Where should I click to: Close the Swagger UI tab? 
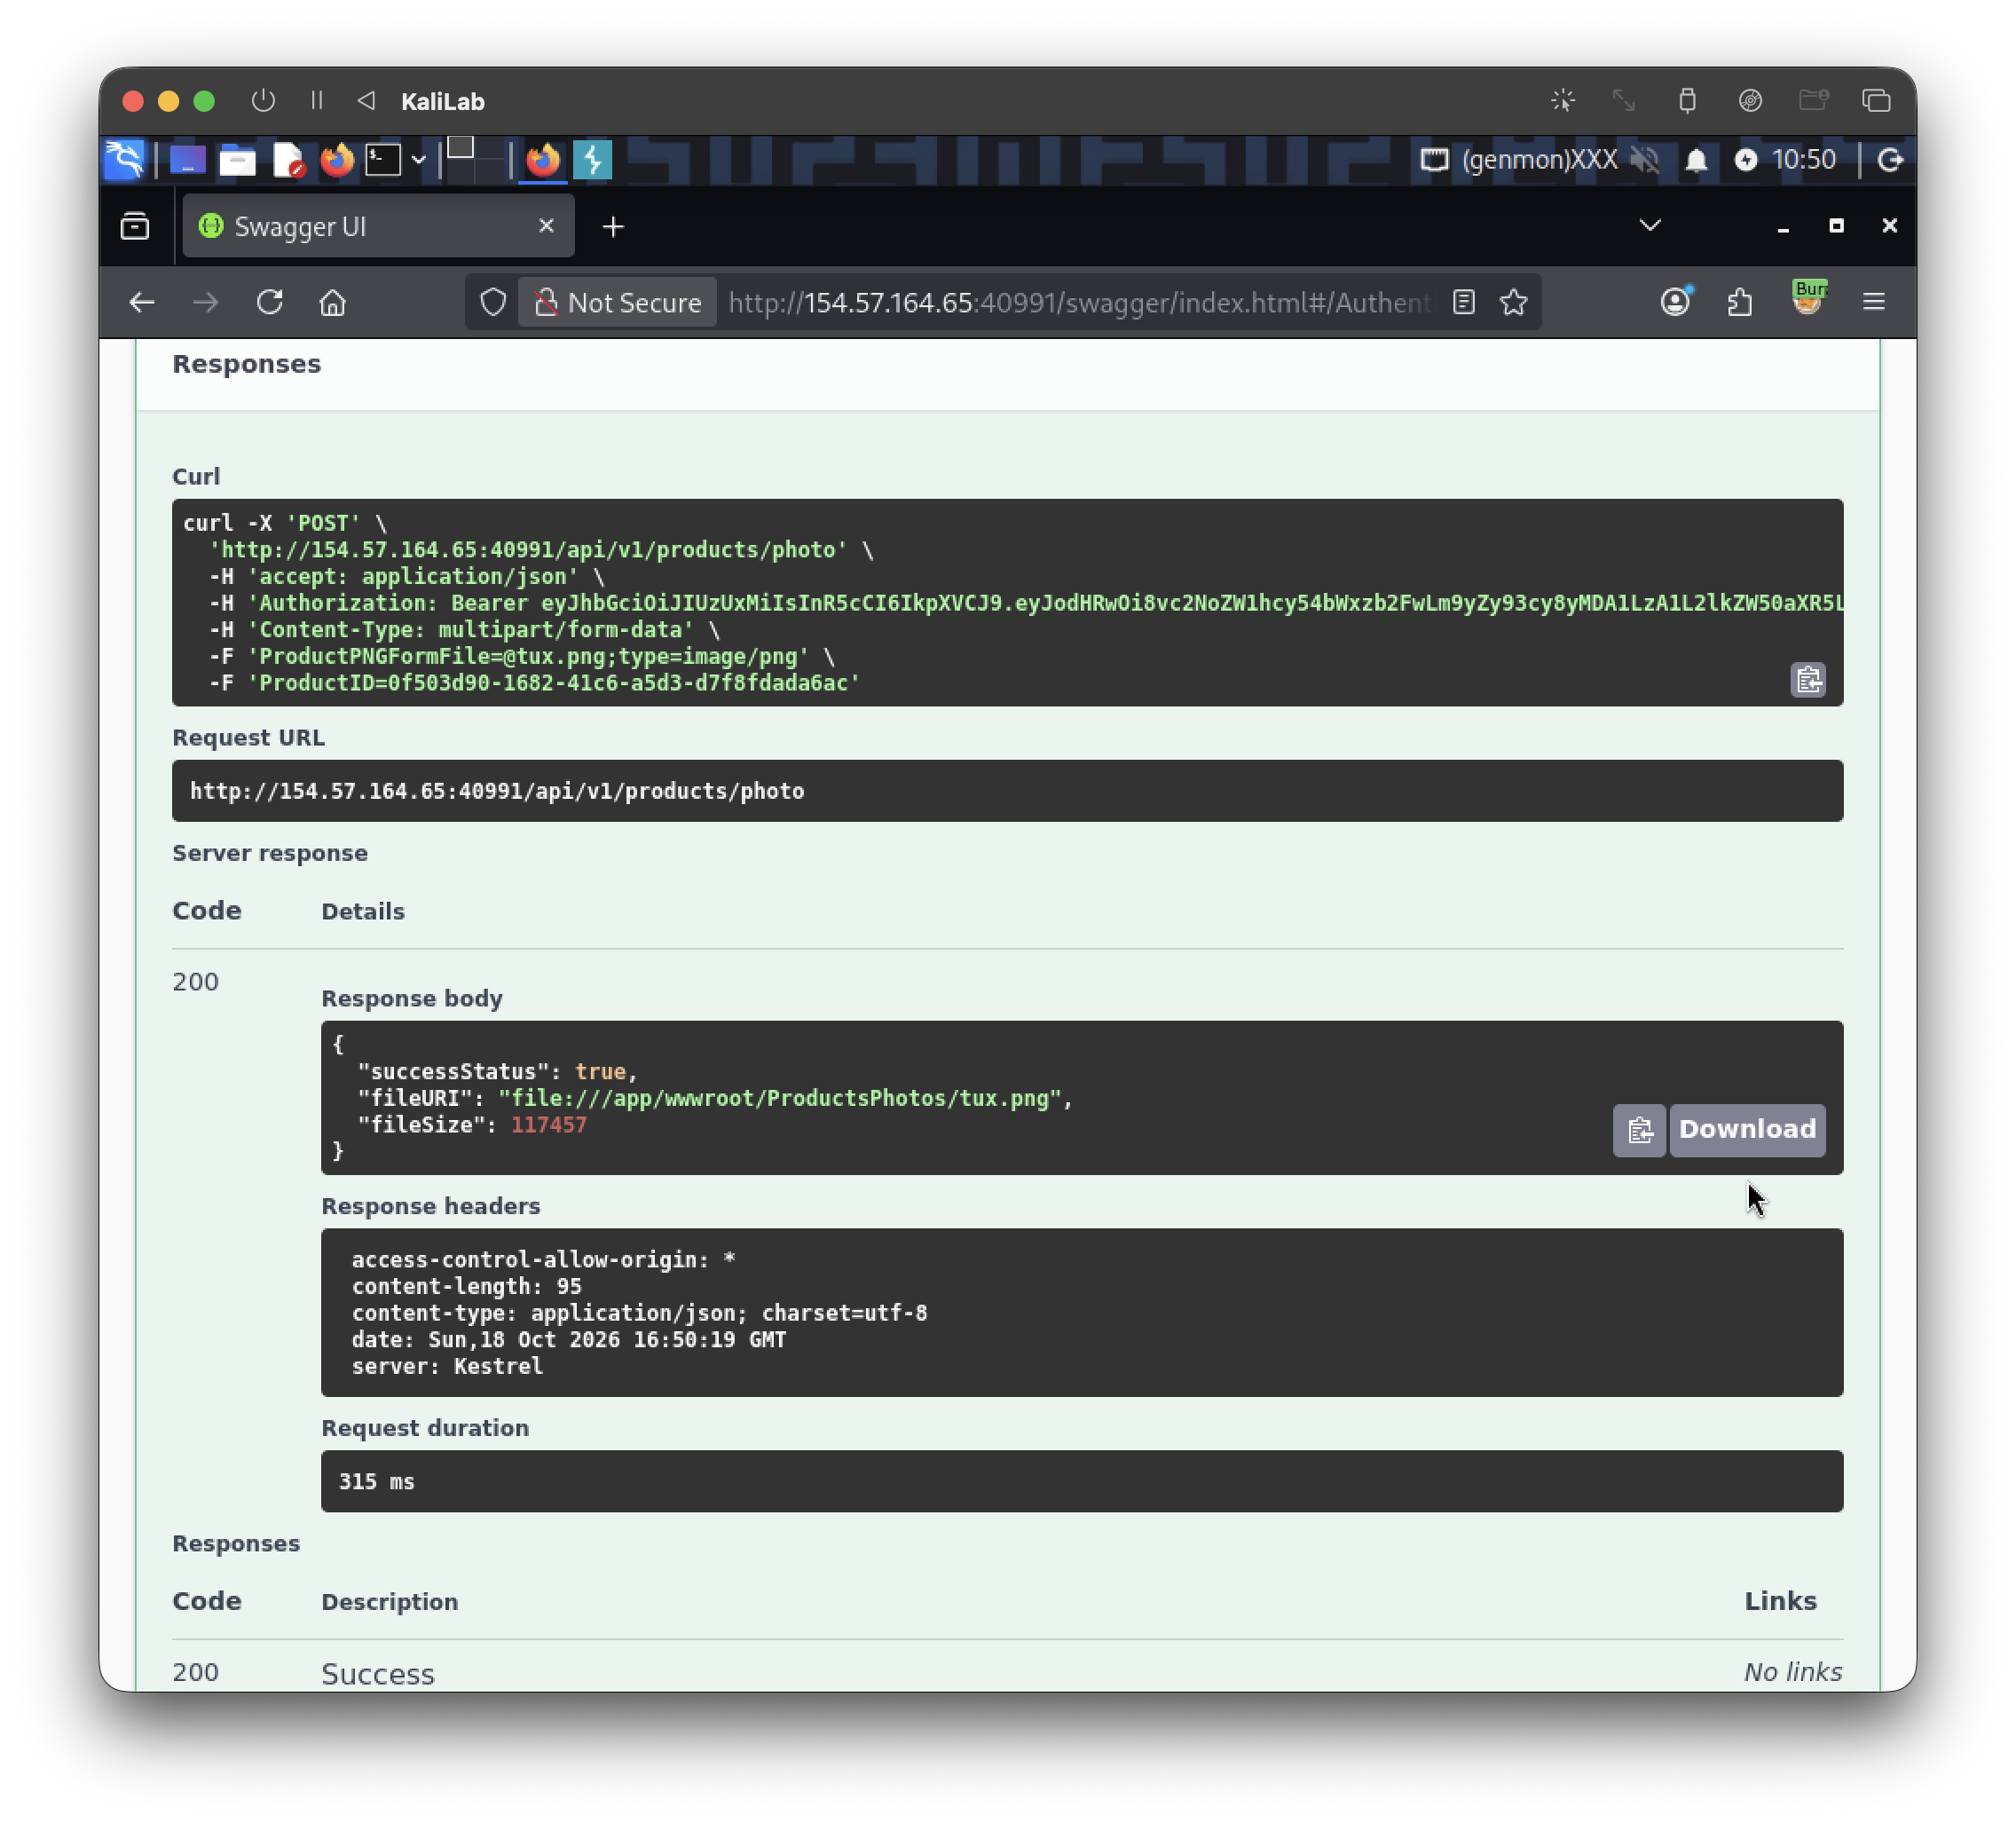[x=546, y=226]
